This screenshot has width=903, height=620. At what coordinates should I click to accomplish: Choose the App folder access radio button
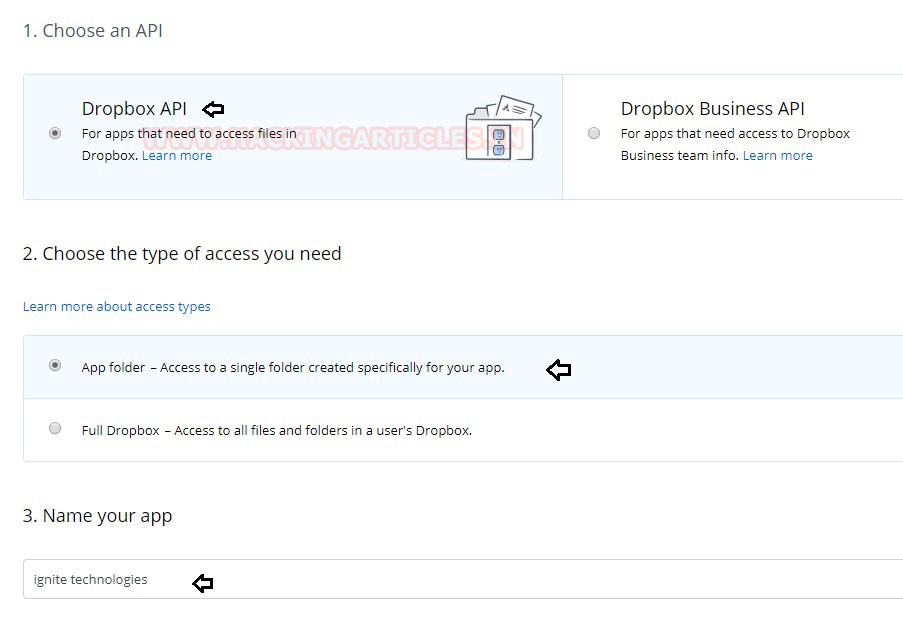[55, 366]
